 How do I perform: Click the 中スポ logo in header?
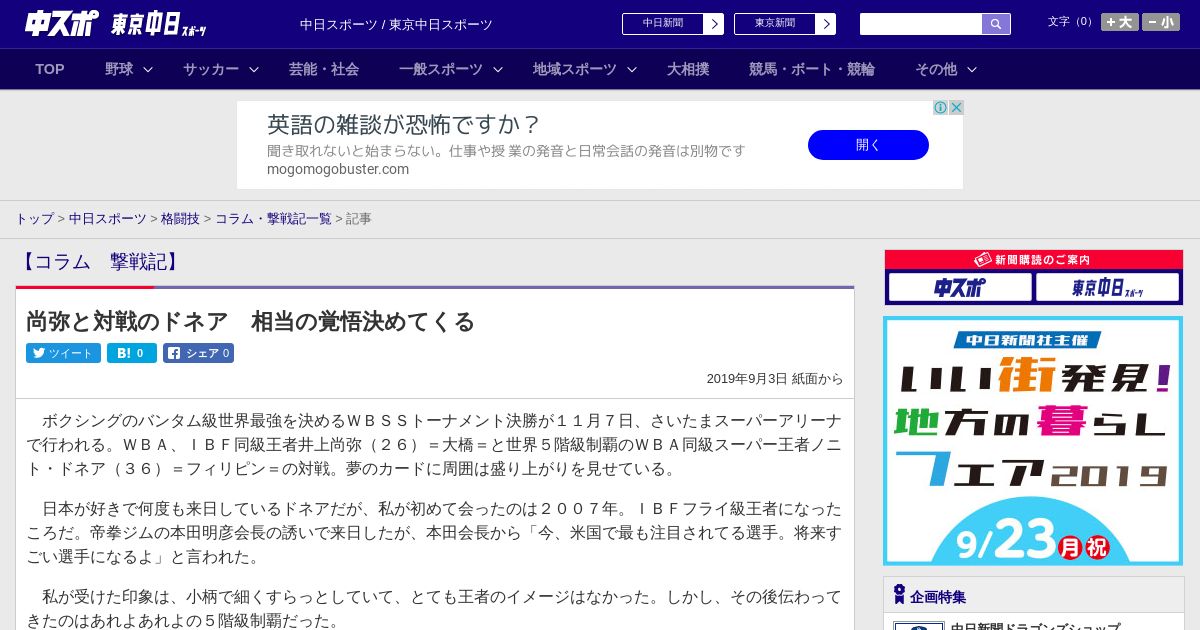pyautogui.click(x=61, y=23)
